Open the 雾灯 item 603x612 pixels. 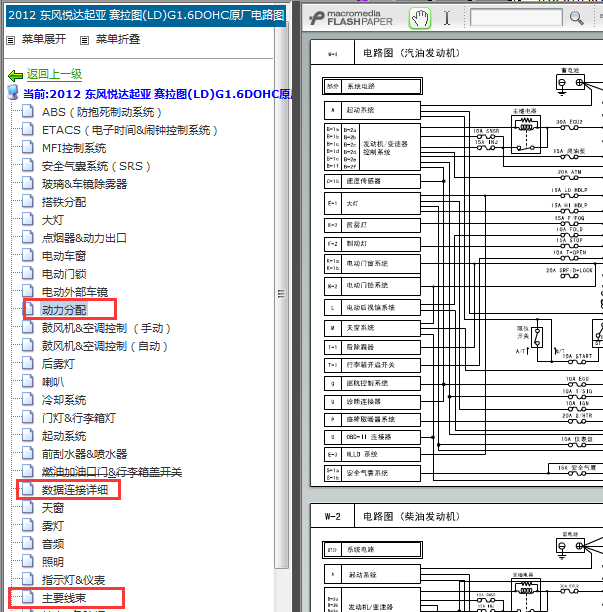point(52,525)
